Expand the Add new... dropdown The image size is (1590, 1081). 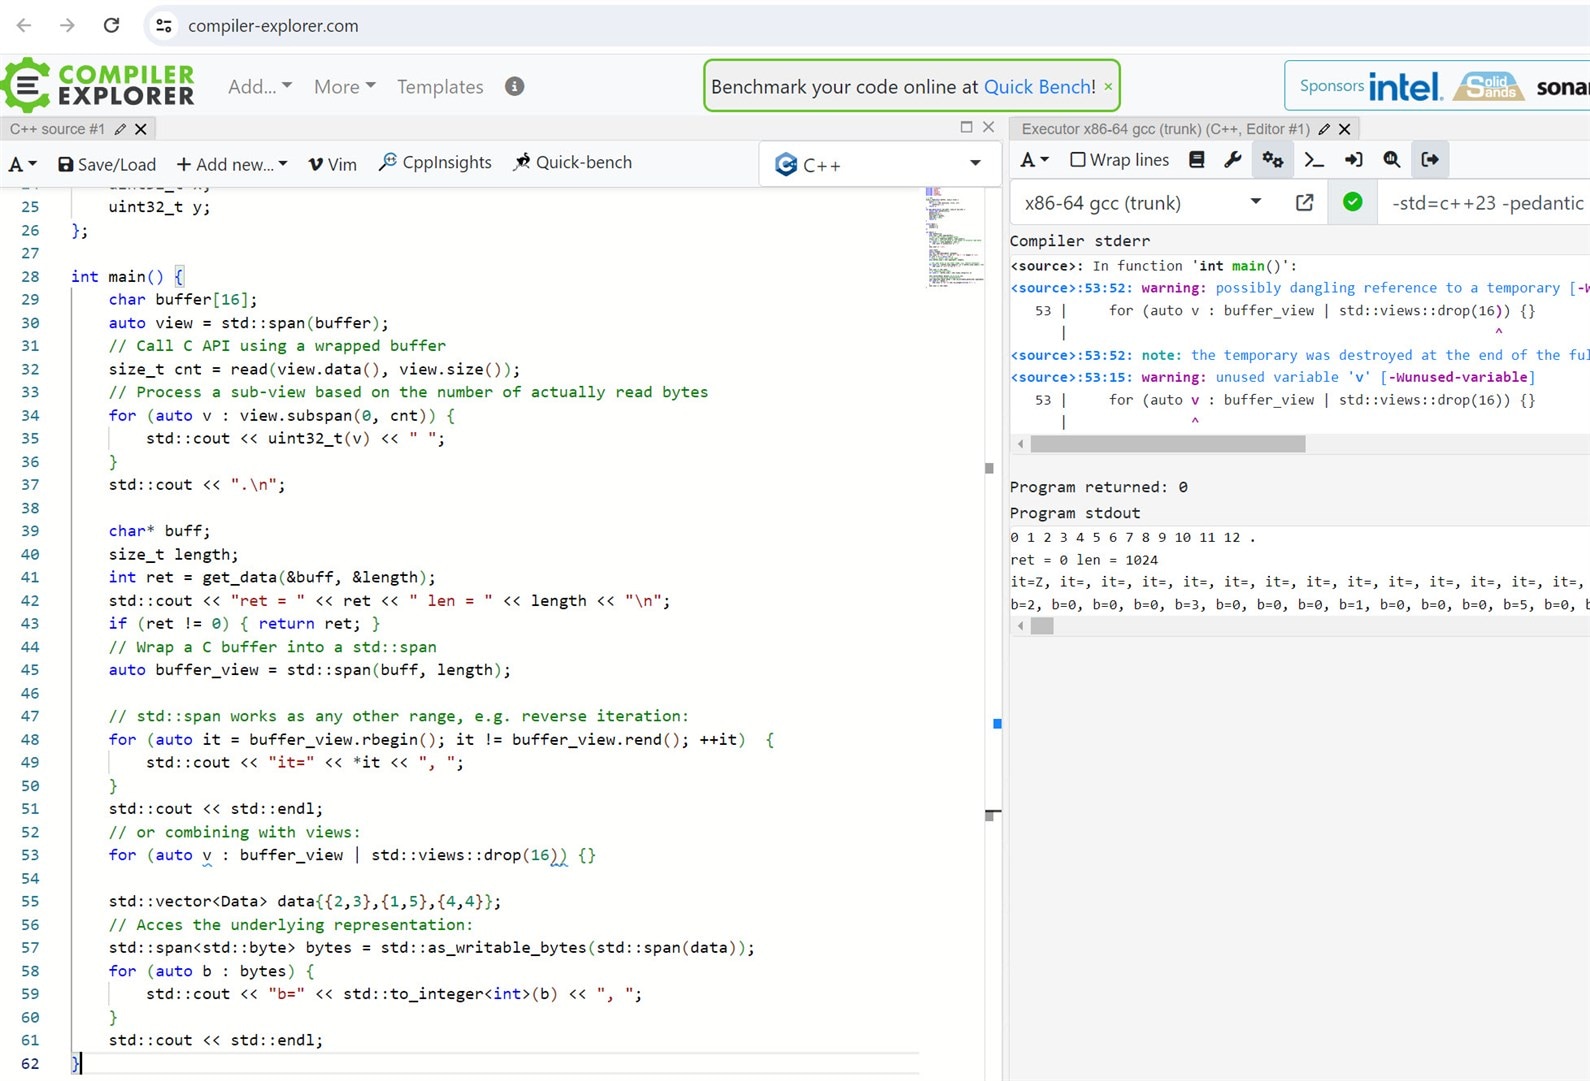[232, 164]
